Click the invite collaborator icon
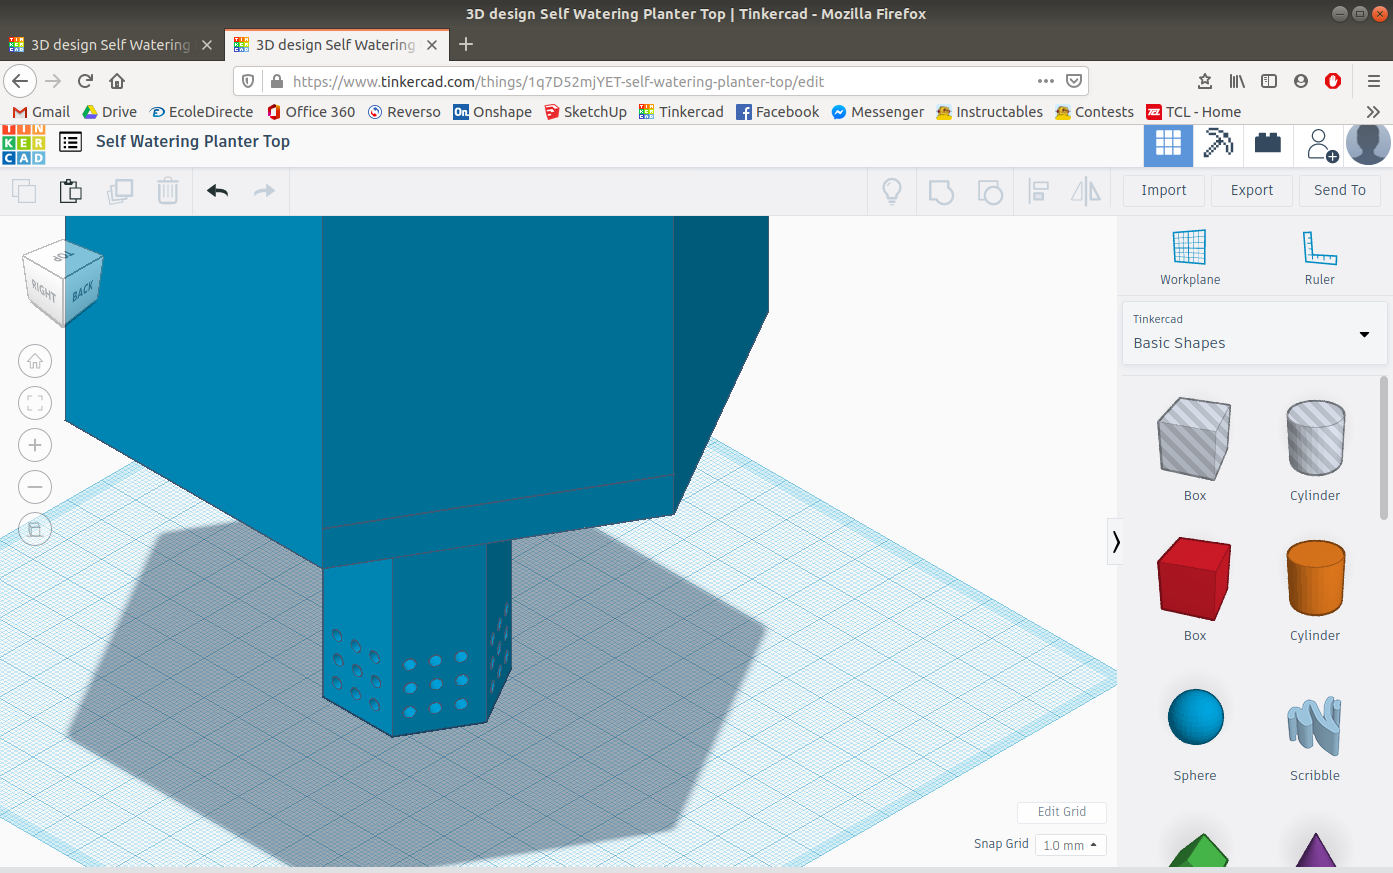Screen dimensions: 1393x873 (1320, 143)
